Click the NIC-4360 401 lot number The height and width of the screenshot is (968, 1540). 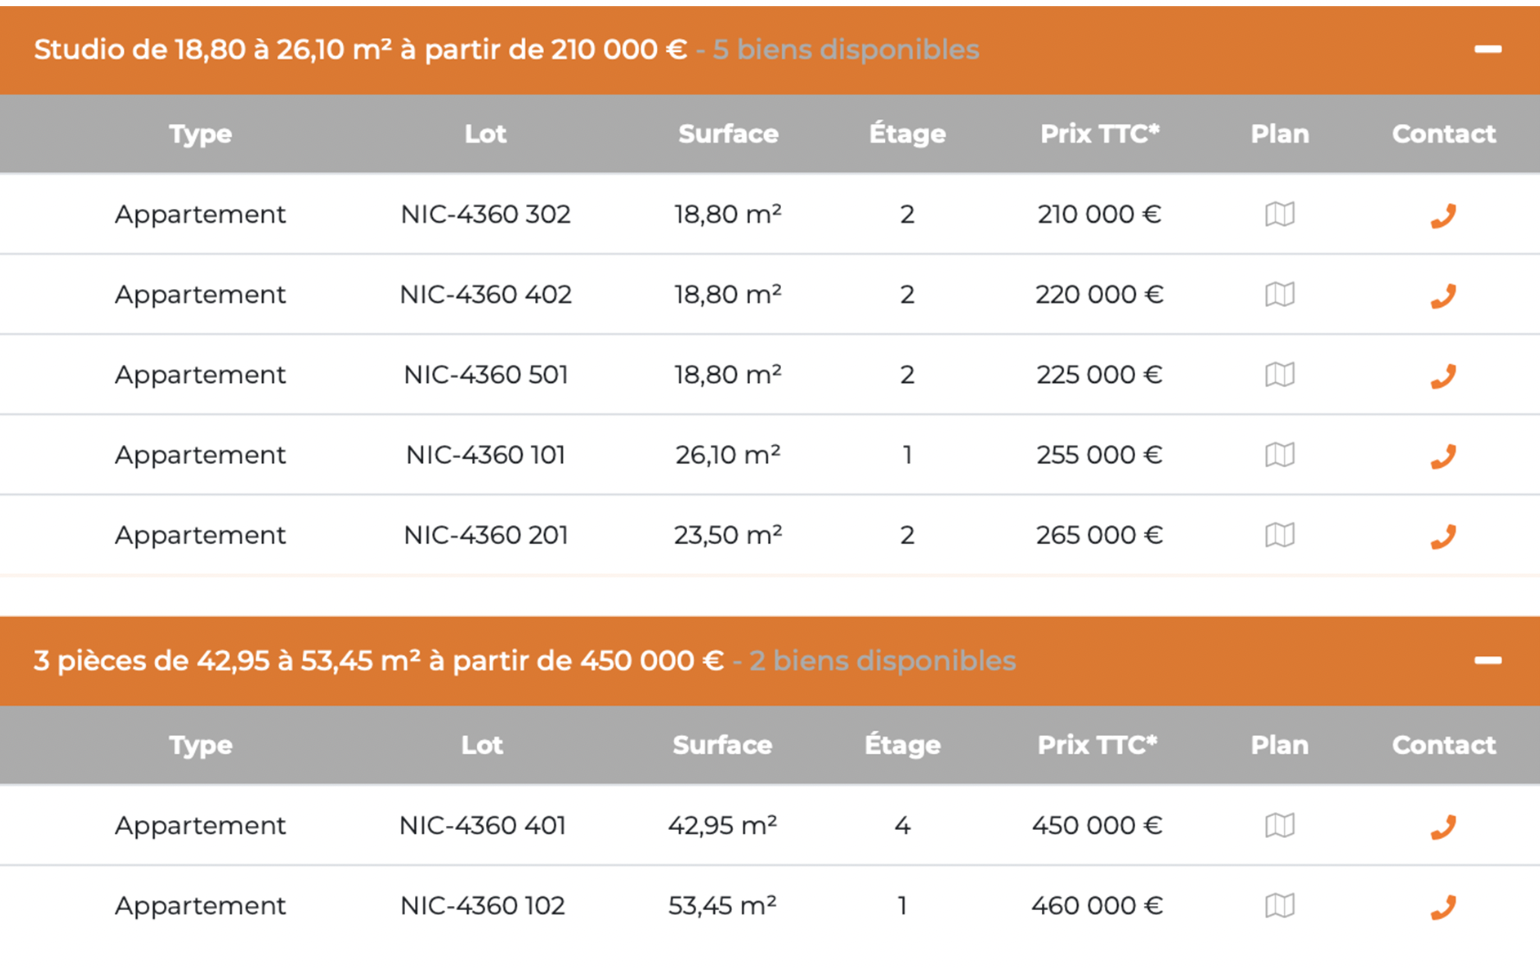pyautogui.click(x=482, y=825)
